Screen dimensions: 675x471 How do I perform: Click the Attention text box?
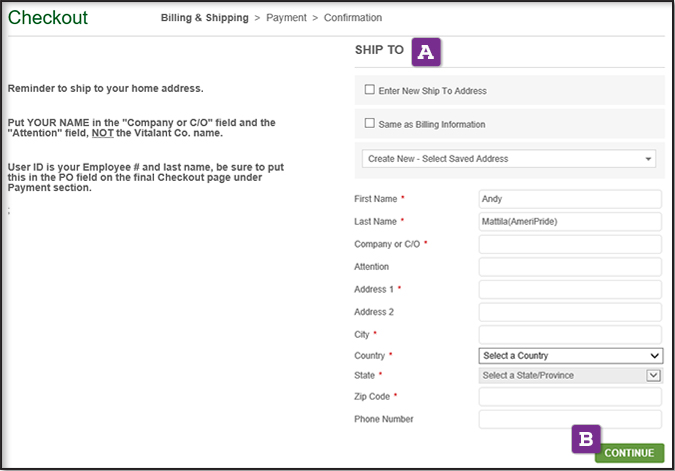[x=570, y=267]
